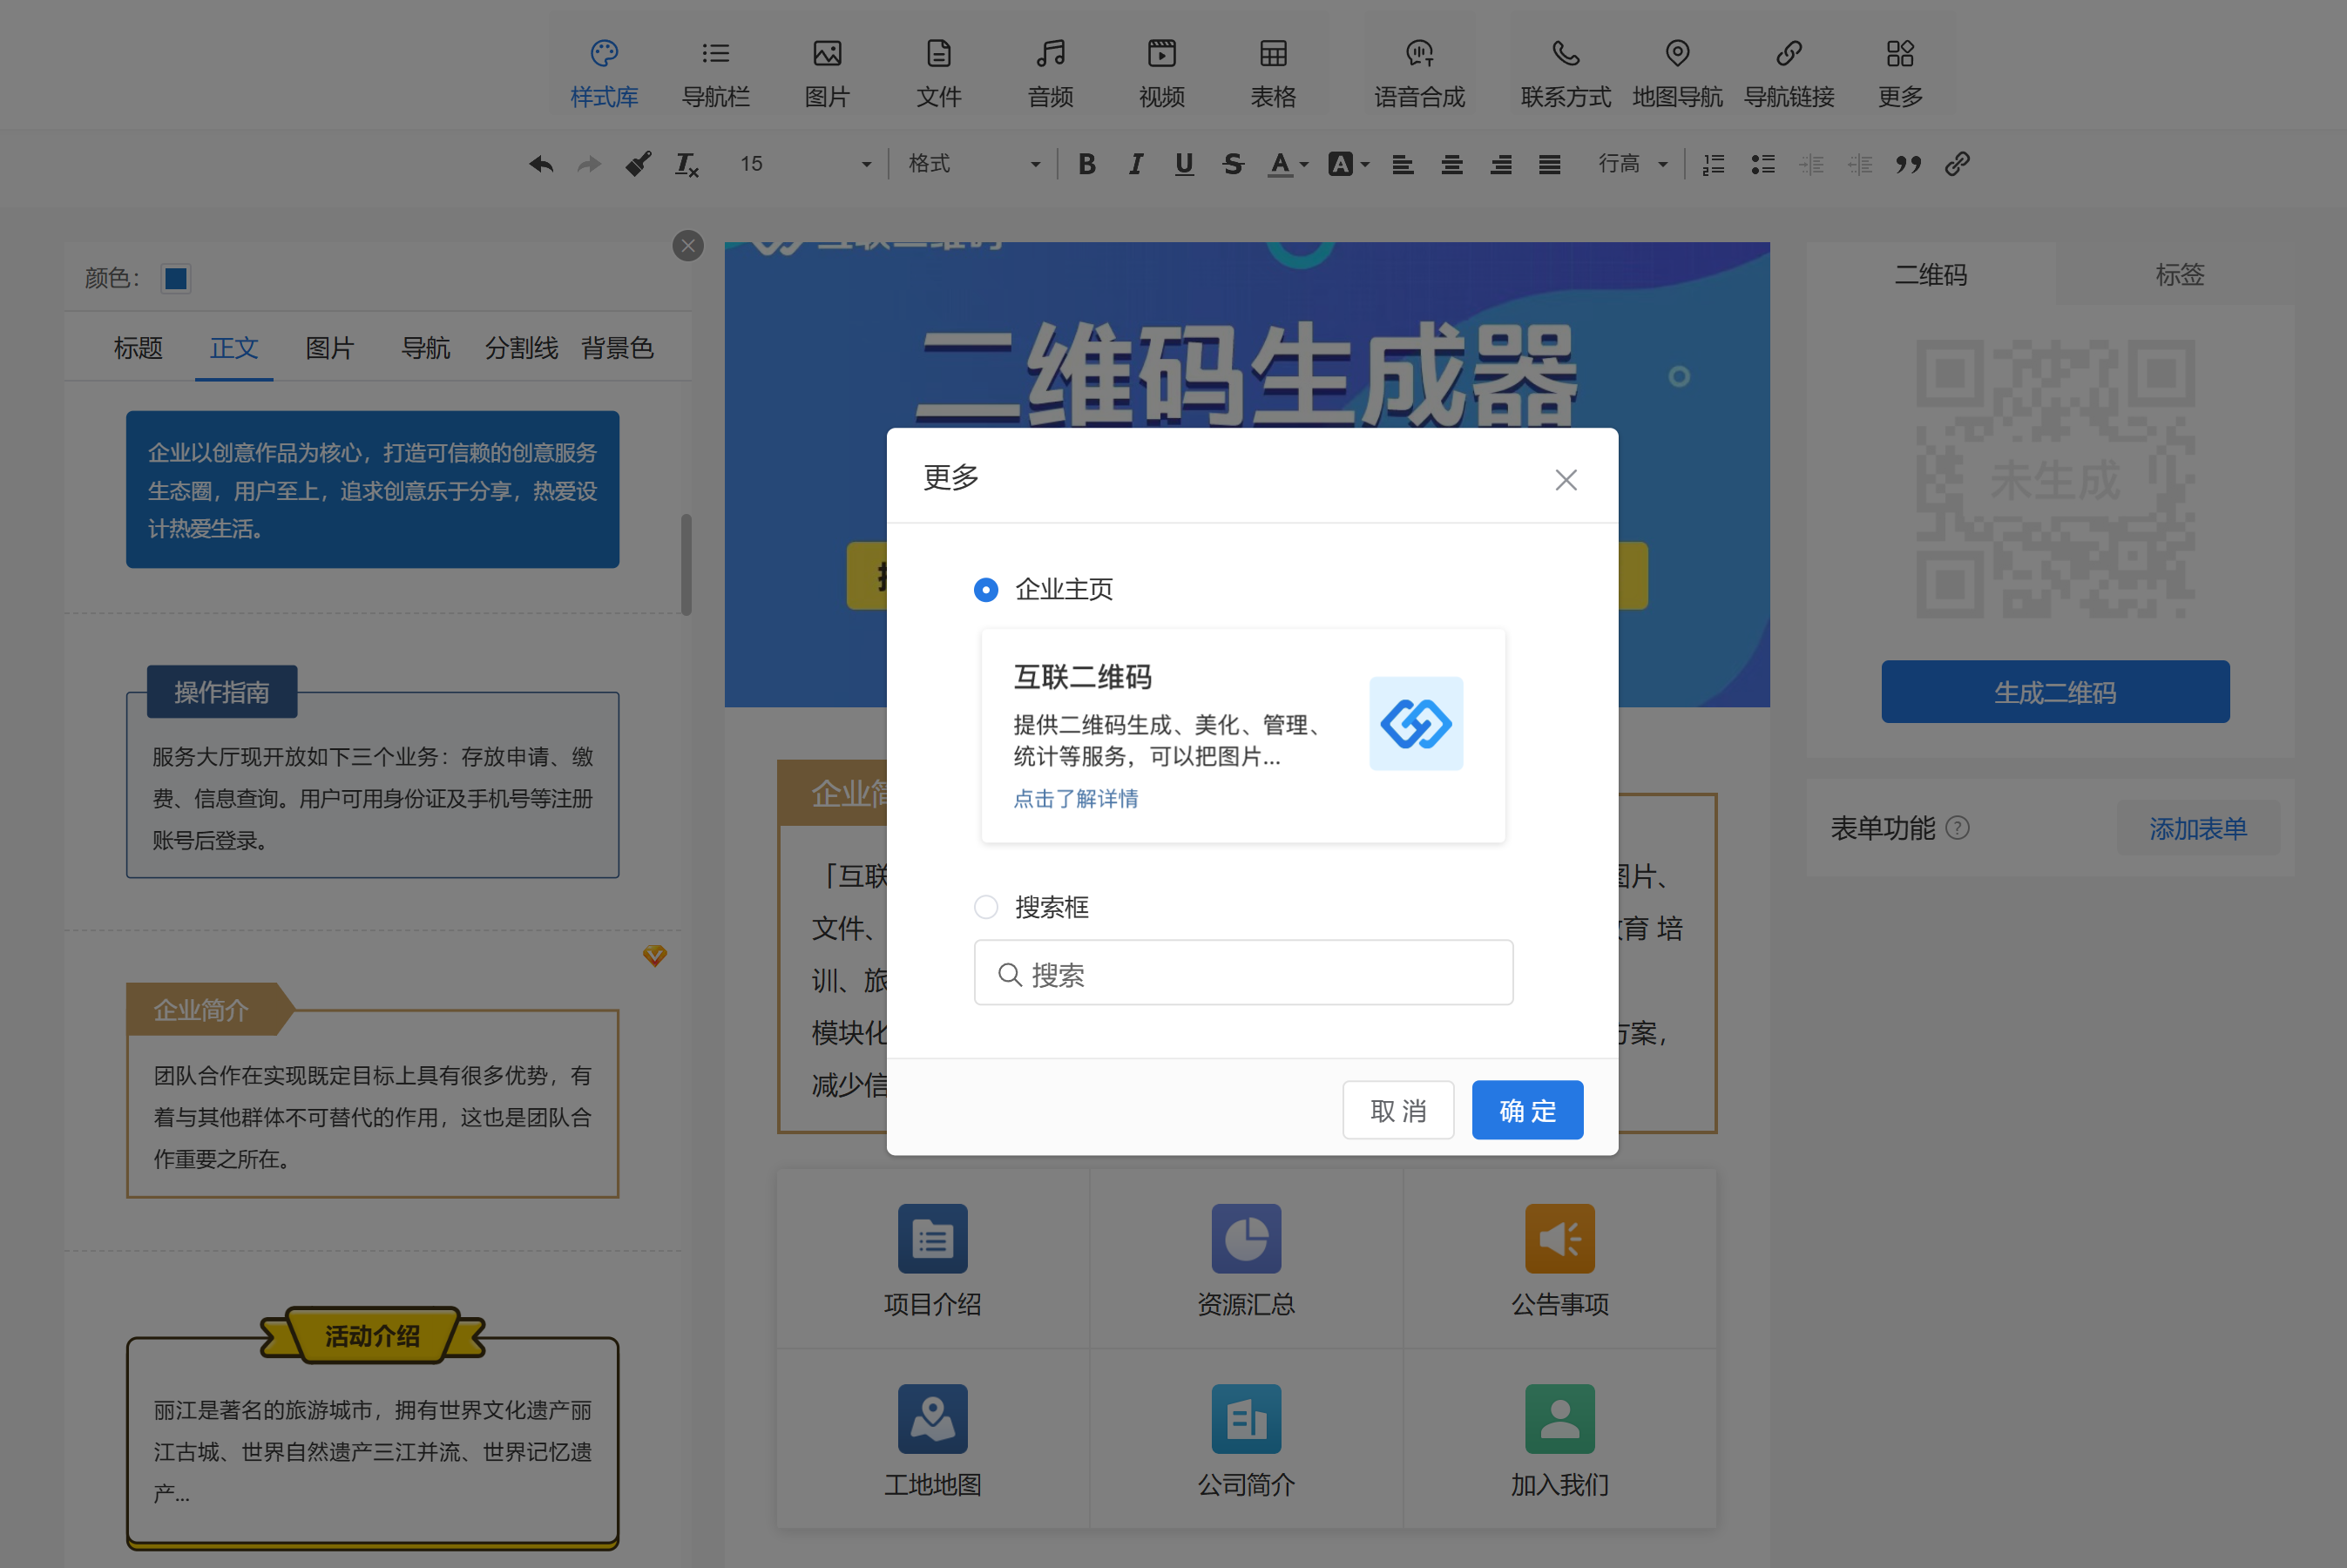
Task: Switch to the 标签 tab
Action: [x=2179, y=275]
